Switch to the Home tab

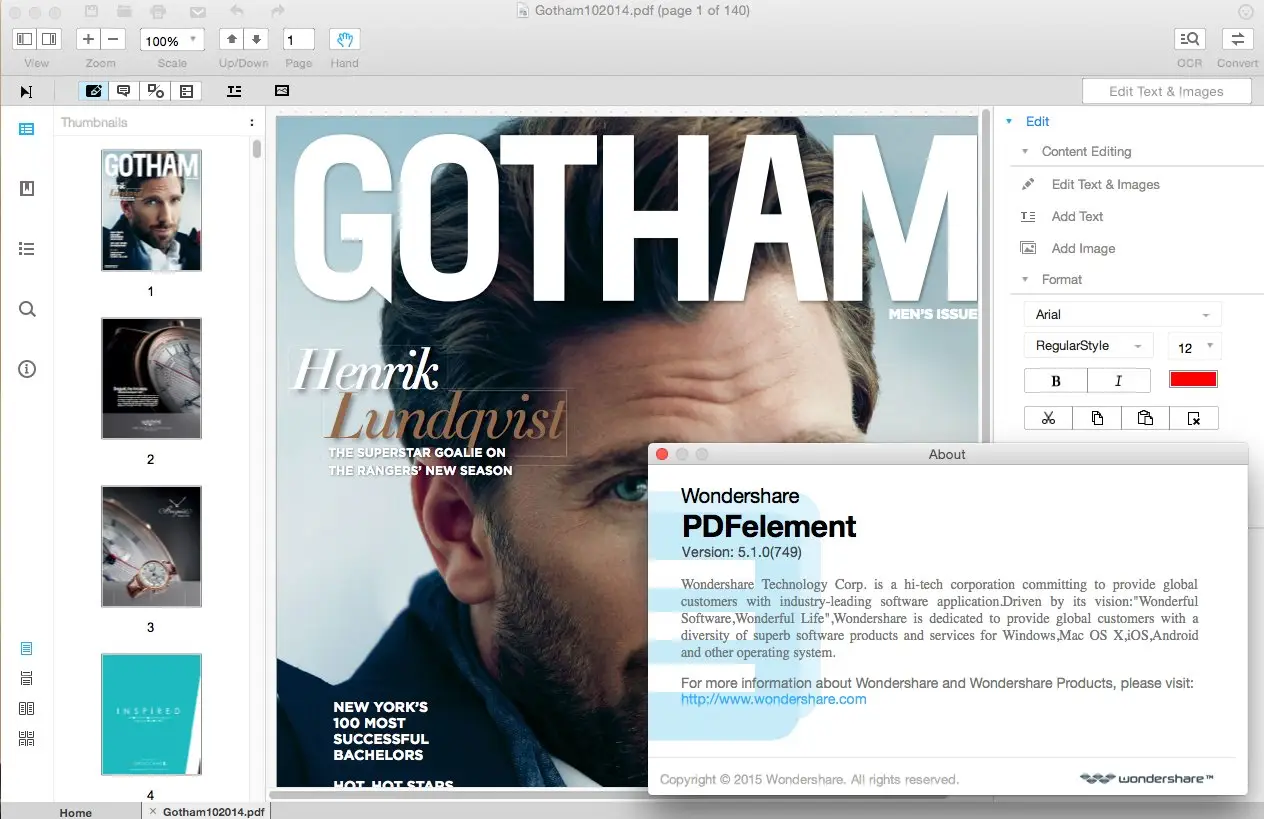coord(76,812)
